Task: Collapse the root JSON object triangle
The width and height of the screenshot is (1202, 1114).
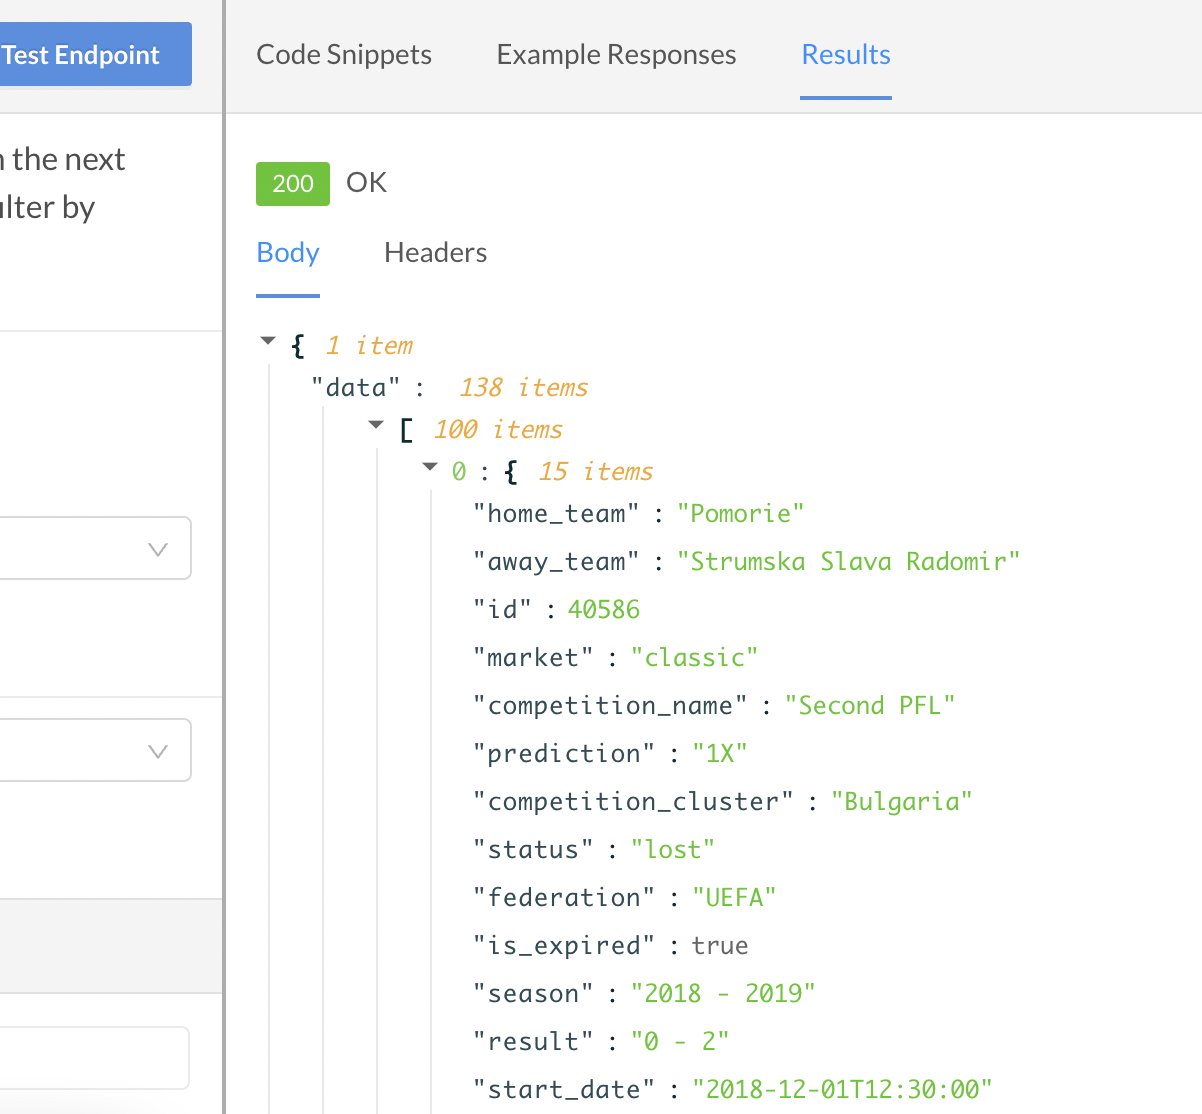Action: pyautogui.click(x=267, y=342)
